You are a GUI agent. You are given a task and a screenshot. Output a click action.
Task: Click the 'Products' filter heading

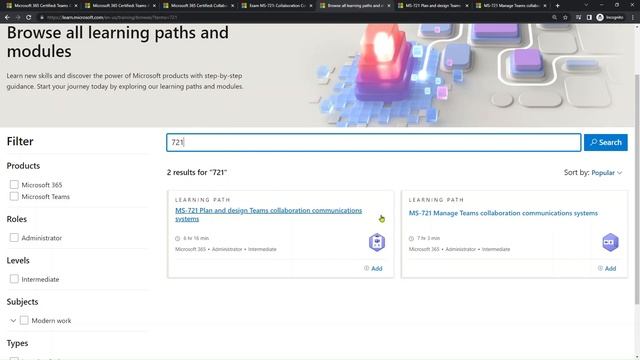(x=23, y=166)
